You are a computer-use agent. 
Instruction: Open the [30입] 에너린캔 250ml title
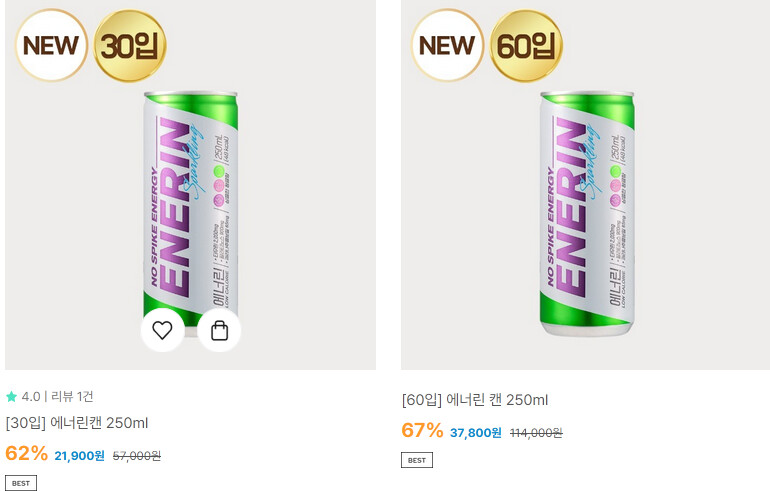pos(77,423)
